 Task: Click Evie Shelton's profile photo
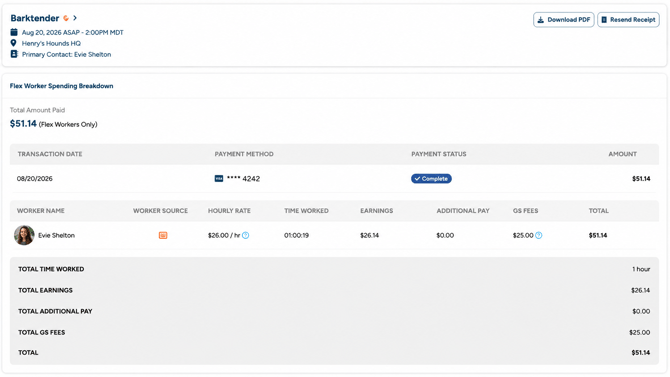coord(24,235)
